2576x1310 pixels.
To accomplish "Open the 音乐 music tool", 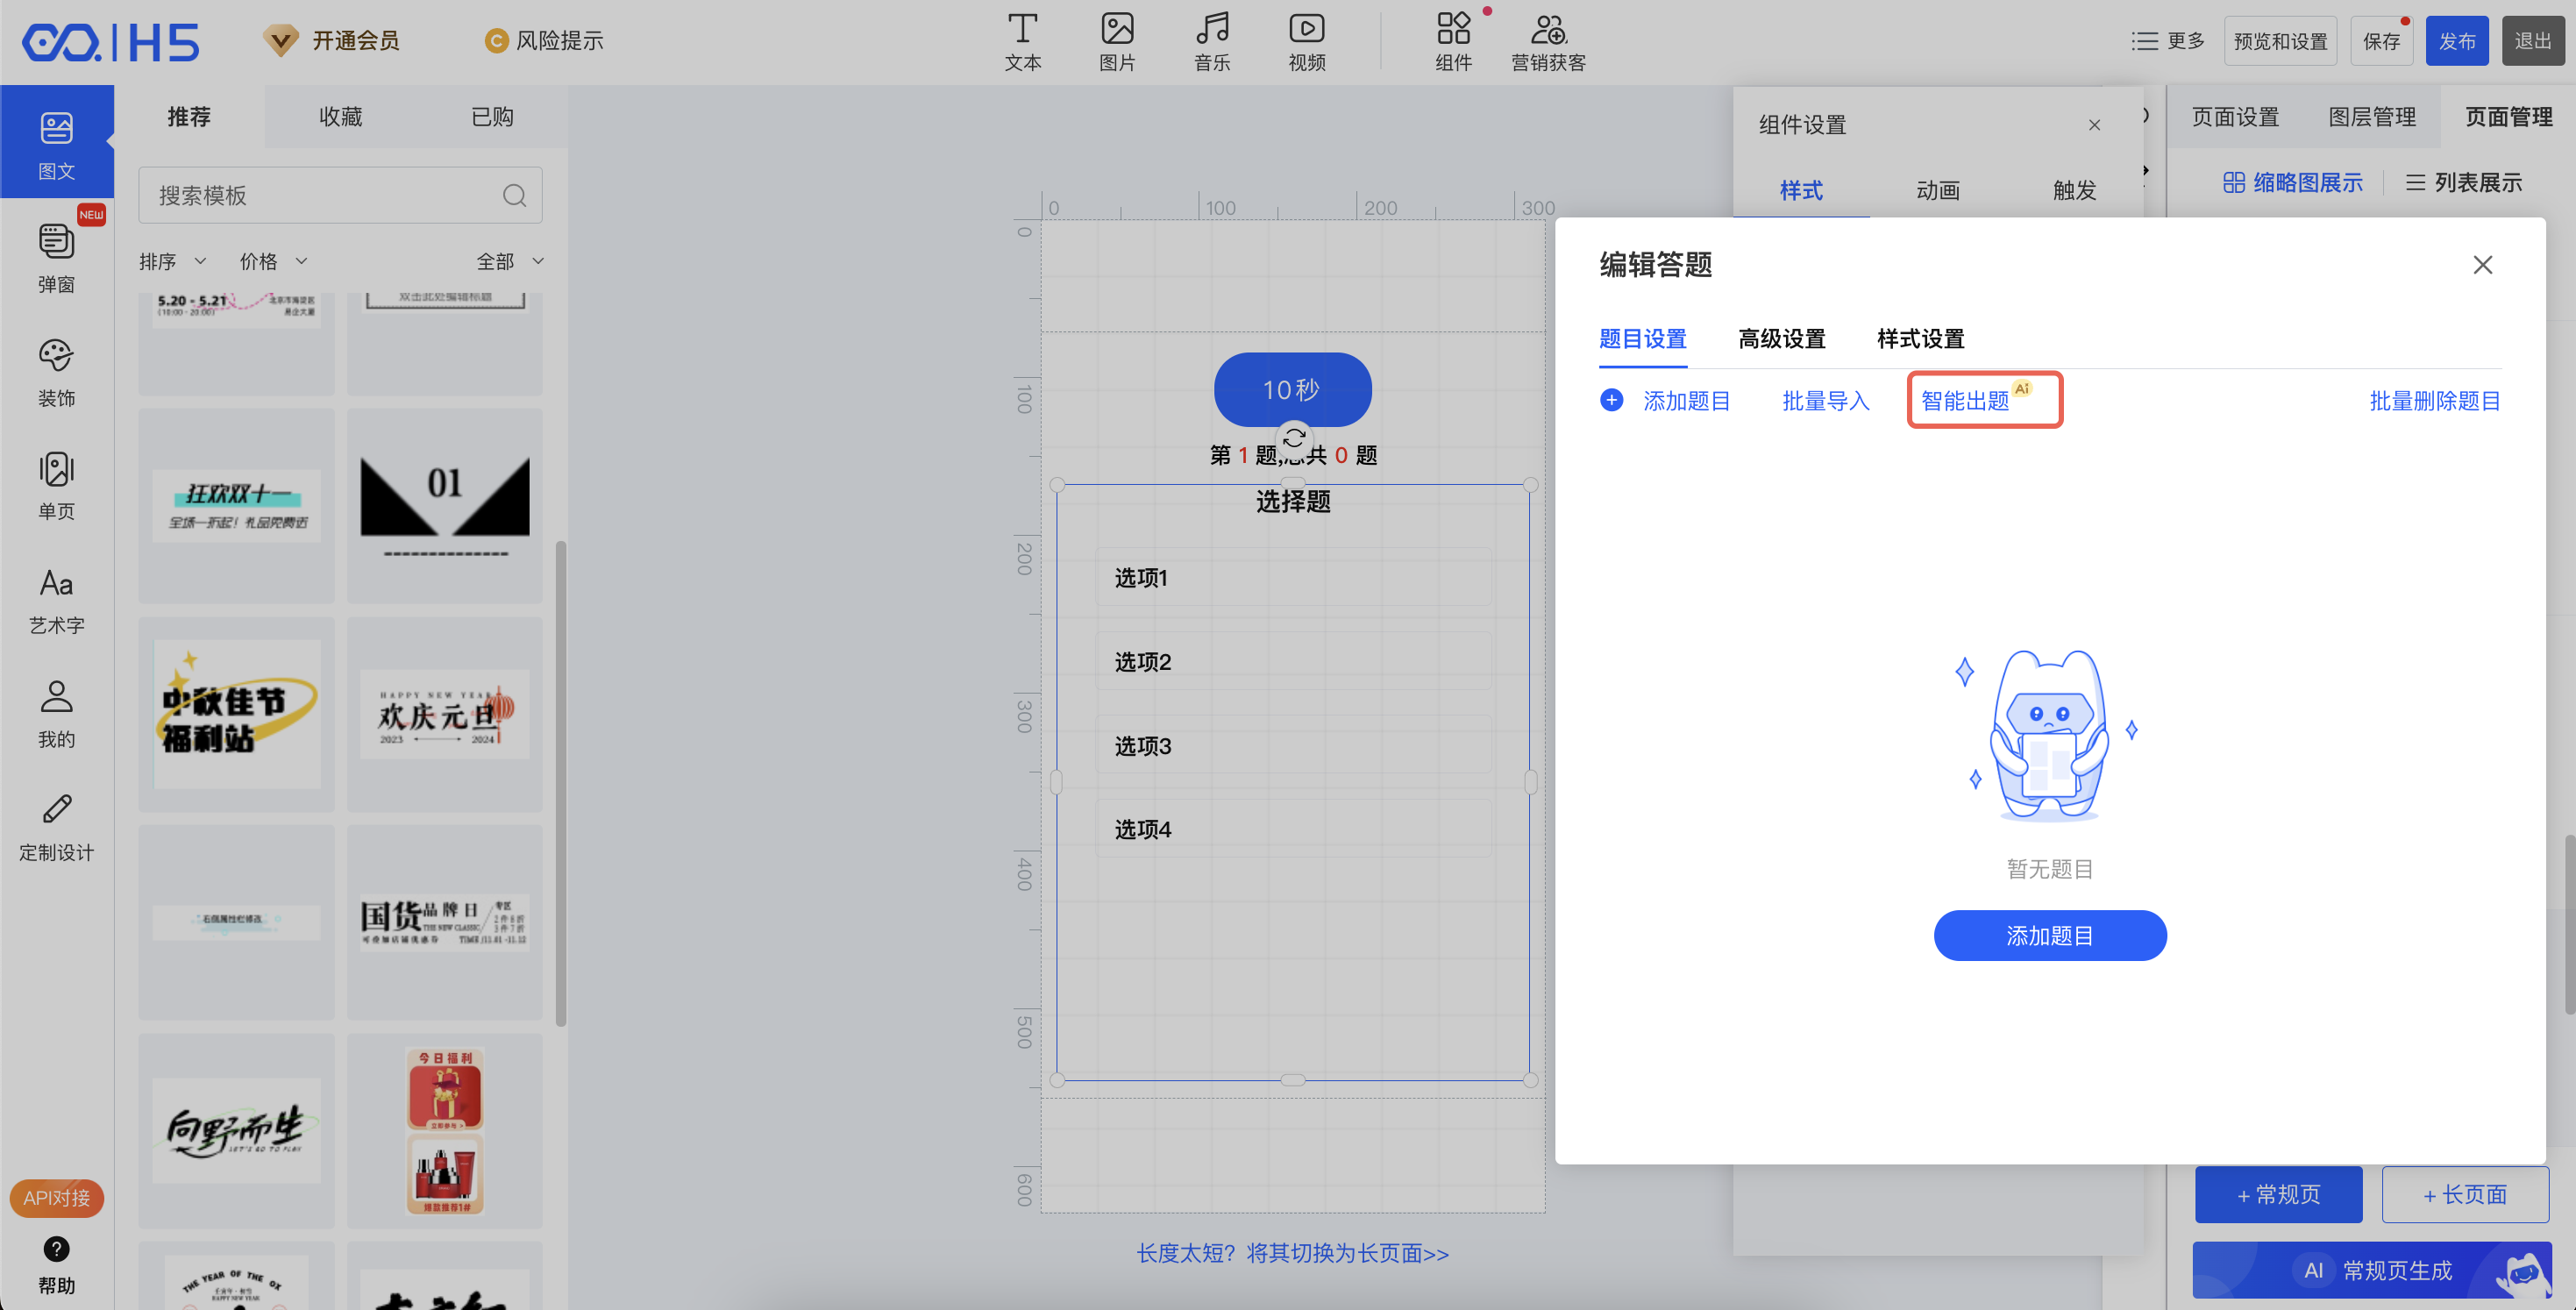I will tap(1212, 42).
